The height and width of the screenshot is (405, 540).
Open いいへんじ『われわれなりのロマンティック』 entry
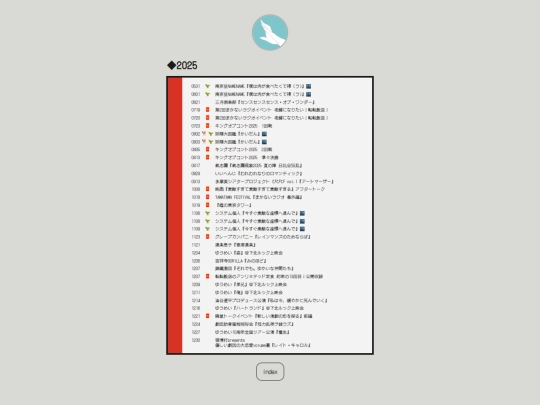point(259,173)
